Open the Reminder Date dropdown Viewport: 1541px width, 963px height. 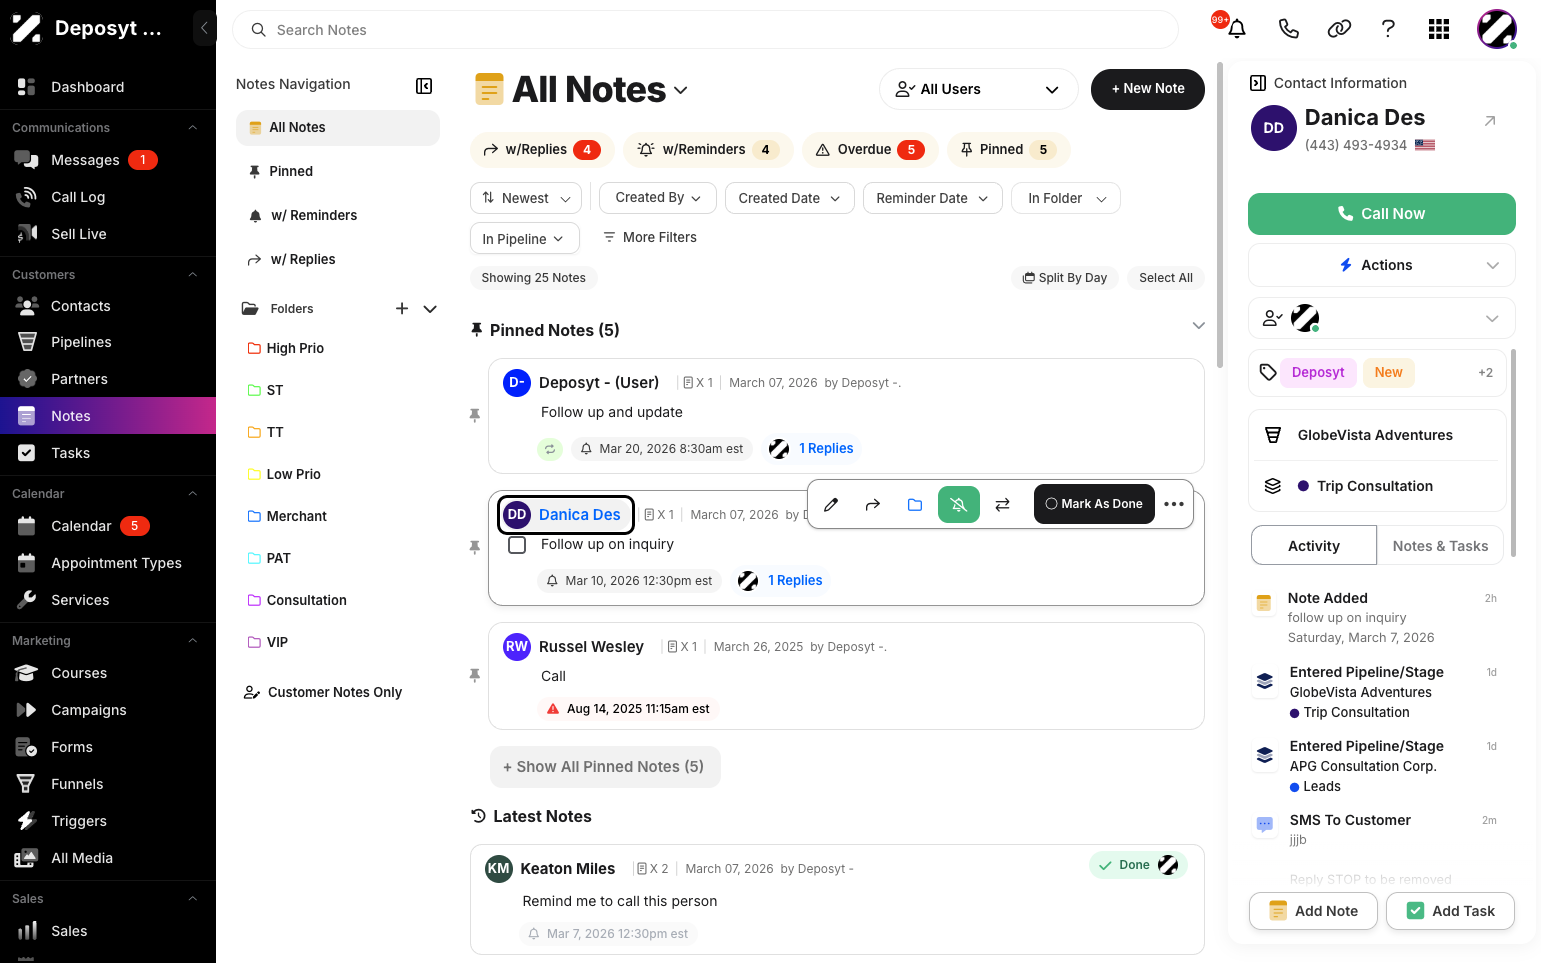(x=932, y=198)
